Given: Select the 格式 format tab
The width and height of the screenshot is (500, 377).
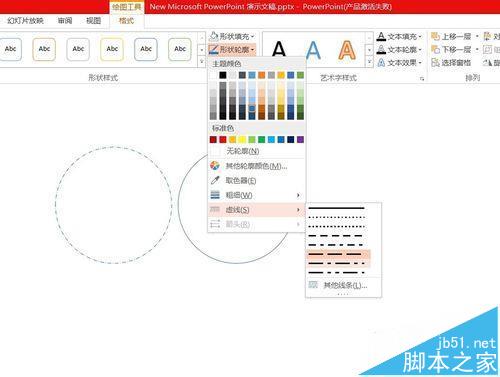Looking at the screenshot, I should click(x=126, y=21).
